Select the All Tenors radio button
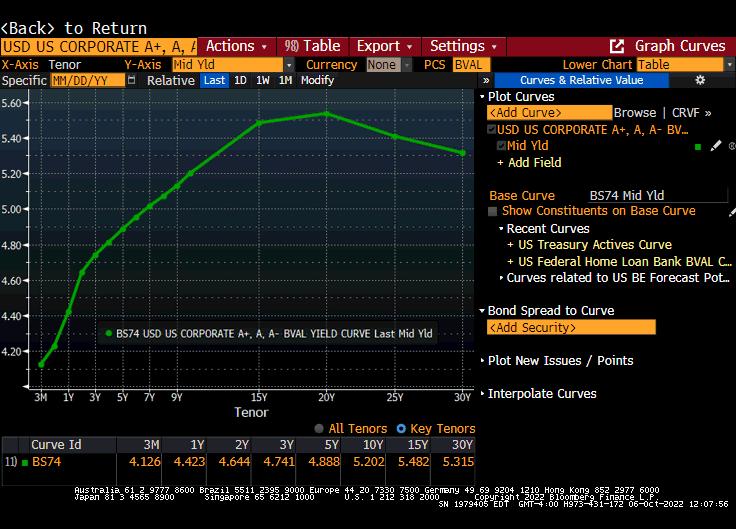The height and width of the screenshot is (529, 736). pyautogui.click(x=319, y=428)
